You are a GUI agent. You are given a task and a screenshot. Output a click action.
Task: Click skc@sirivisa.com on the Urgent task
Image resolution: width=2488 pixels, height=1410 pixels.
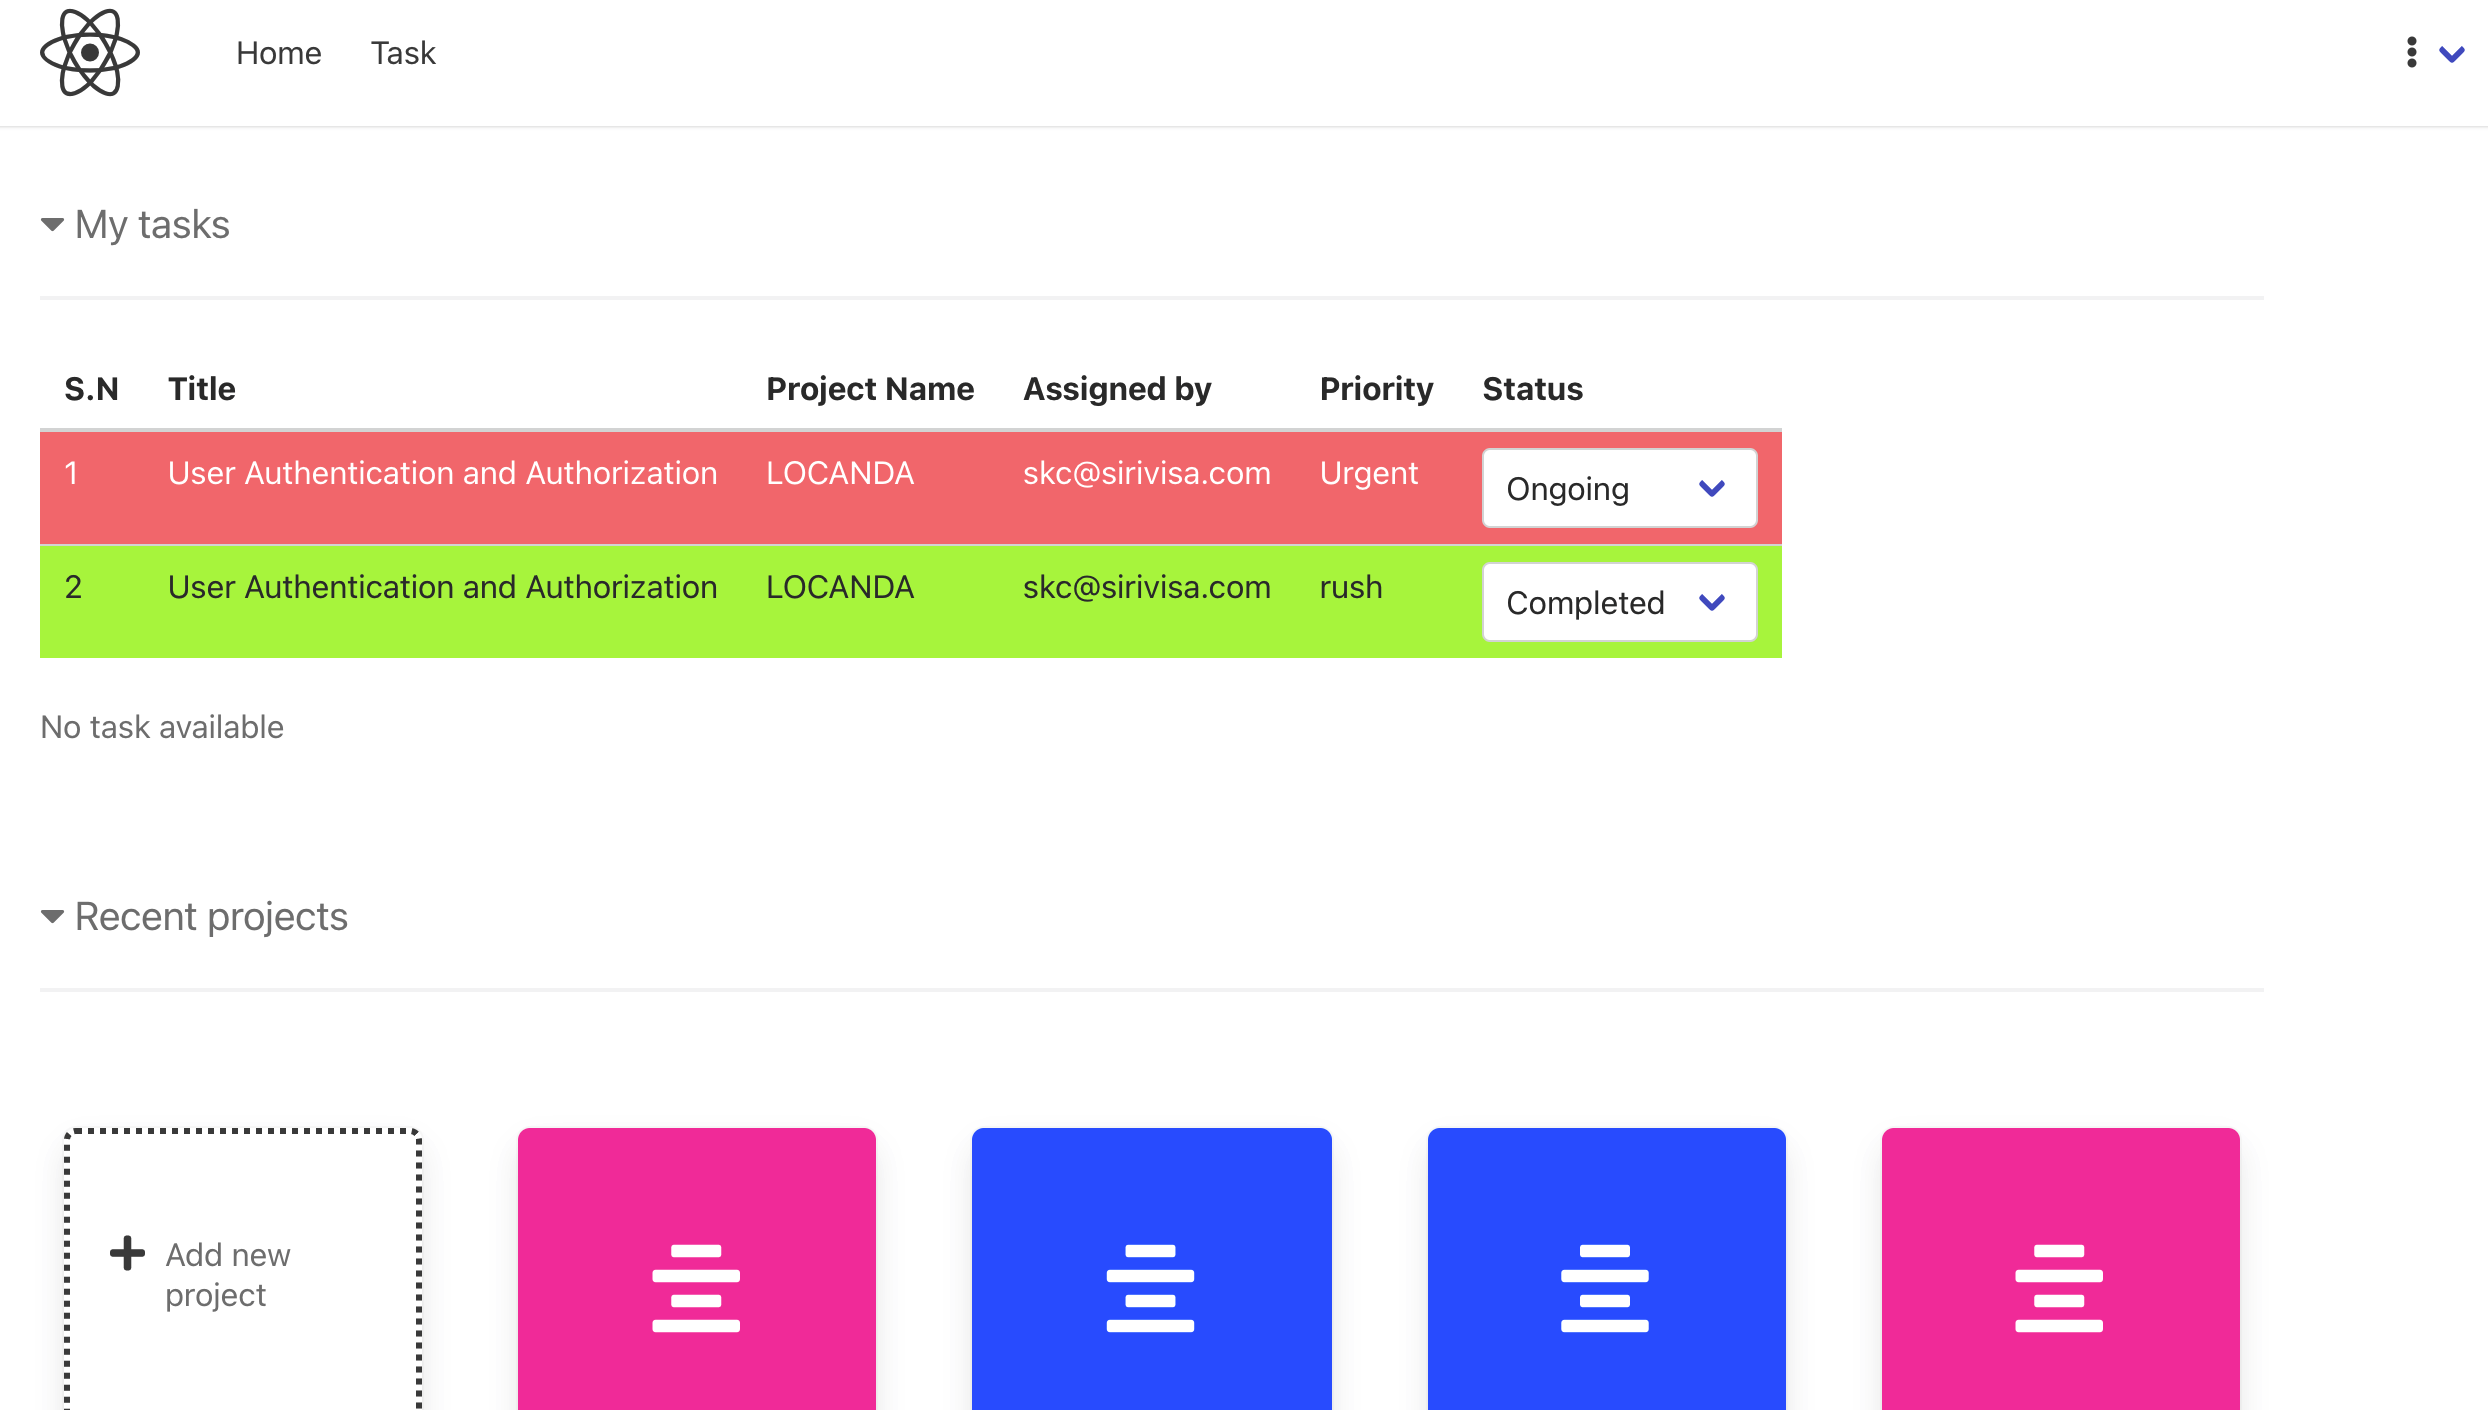coord(1146,473)
